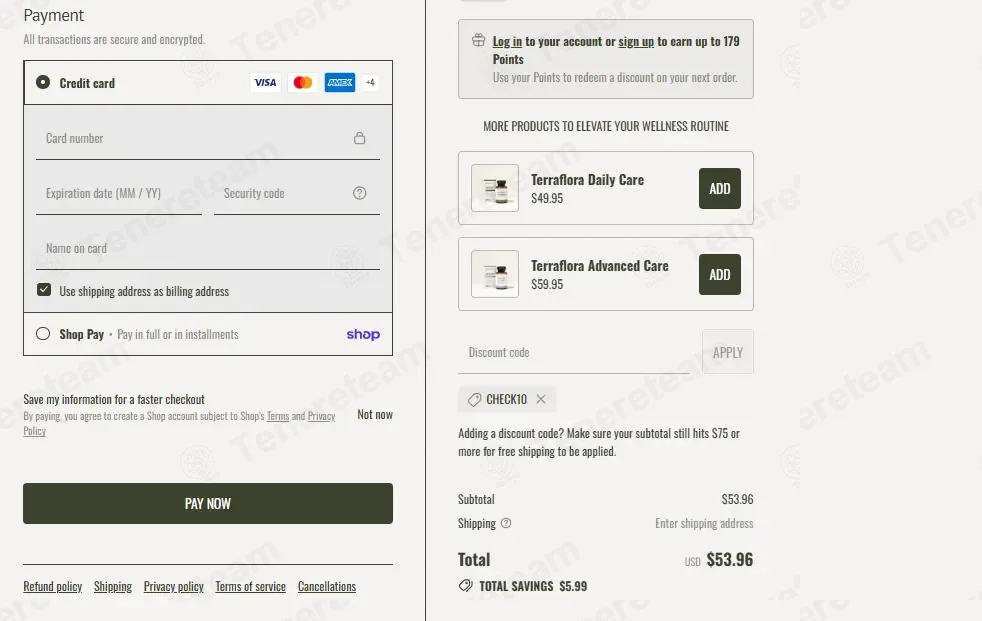The width and height of the screenshot is (982, 621).
Task: Click the TOTAL SAVINGS $5.99 text
Action: click(533, 586)
